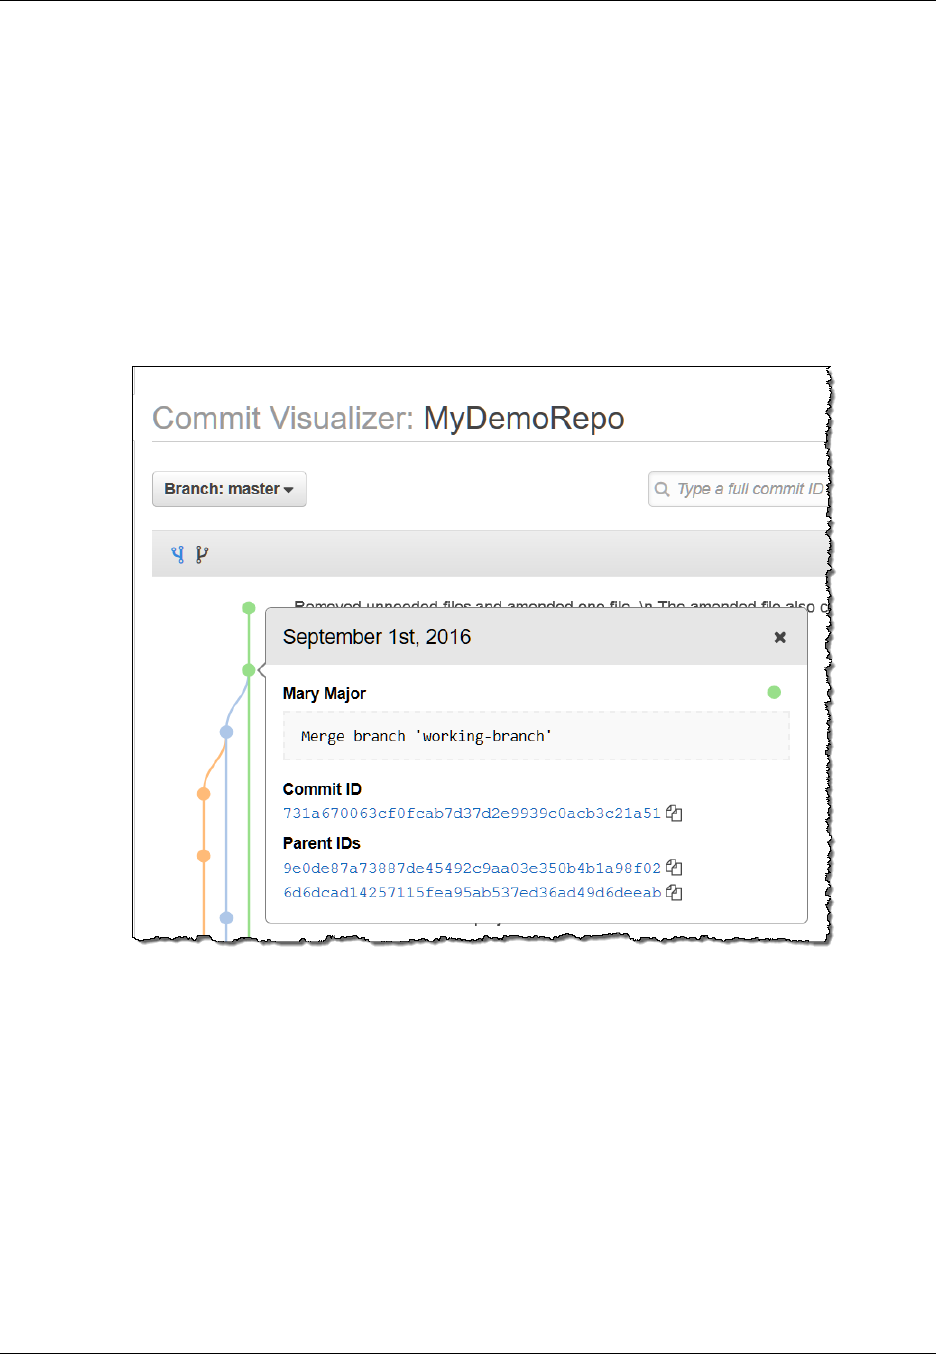Open parent commit link 6d6dcad14257
Image resolution: width=936 pixels, height=1354 pixels.
click(471, 893)
